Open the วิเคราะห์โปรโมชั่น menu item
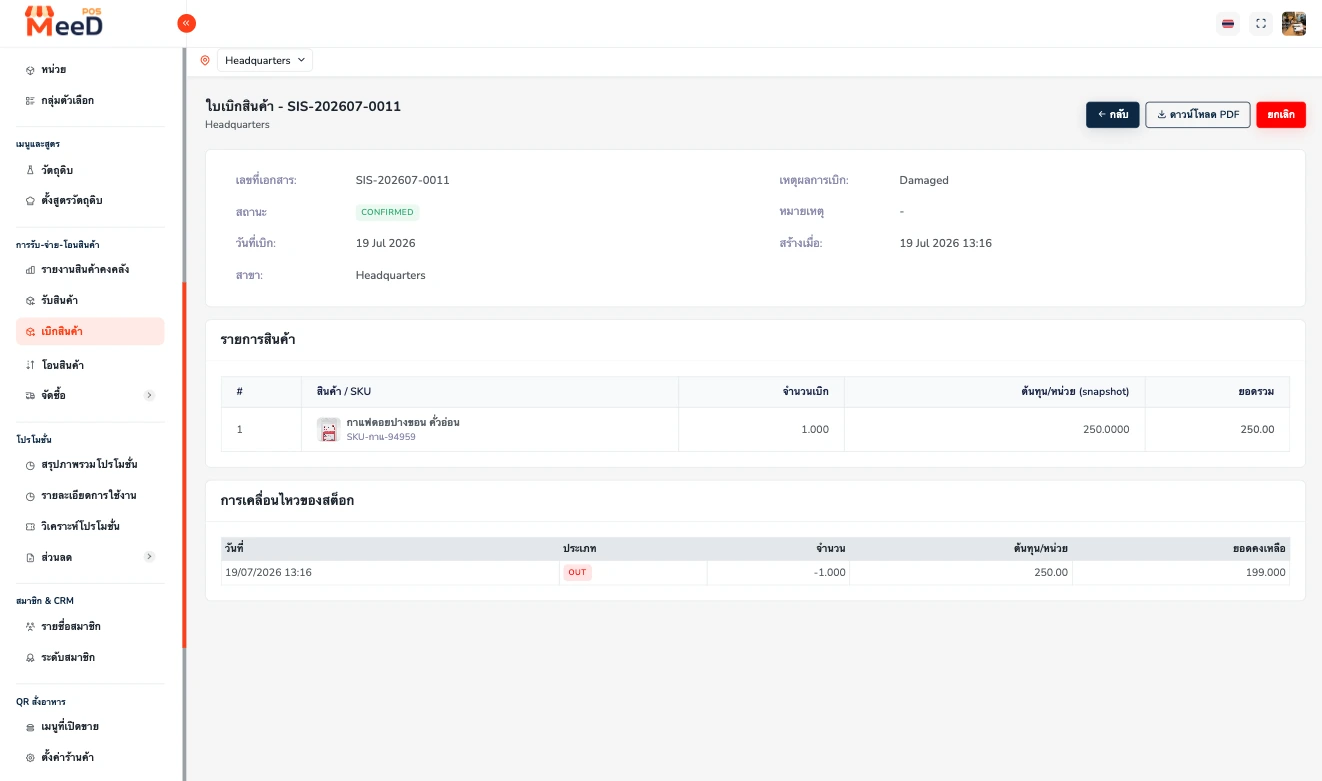 click(90, 526)
